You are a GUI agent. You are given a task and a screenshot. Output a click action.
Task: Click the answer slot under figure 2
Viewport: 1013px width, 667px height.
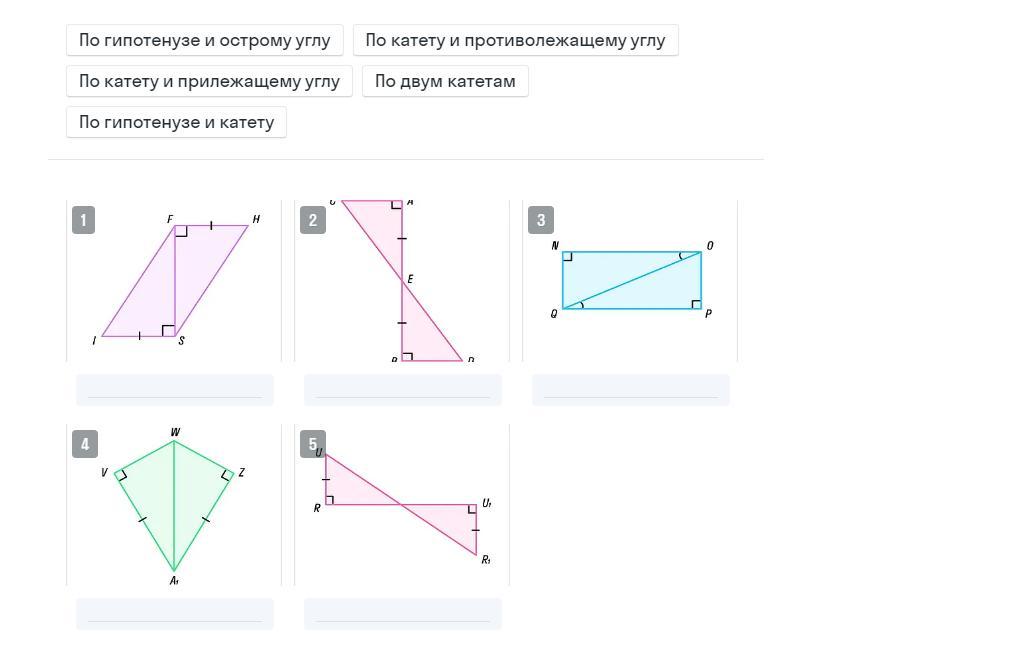click(403, 389)
